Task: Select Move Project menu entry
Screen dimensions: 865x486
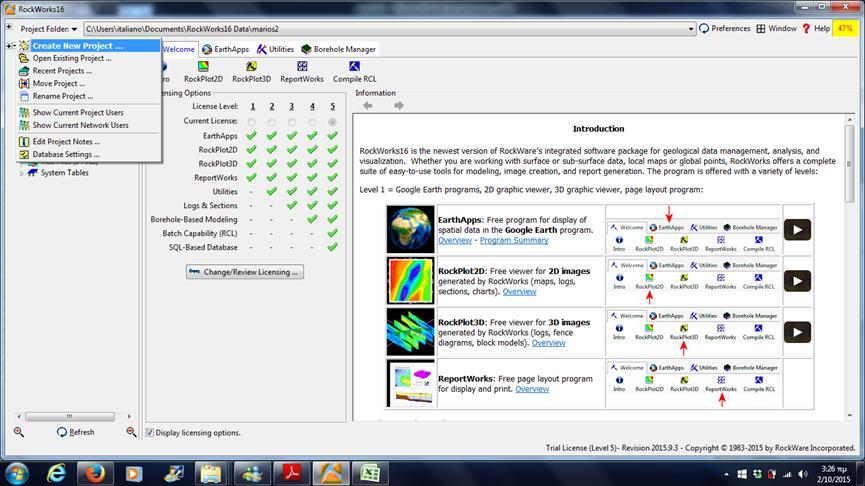Action: tap(89, 83)
